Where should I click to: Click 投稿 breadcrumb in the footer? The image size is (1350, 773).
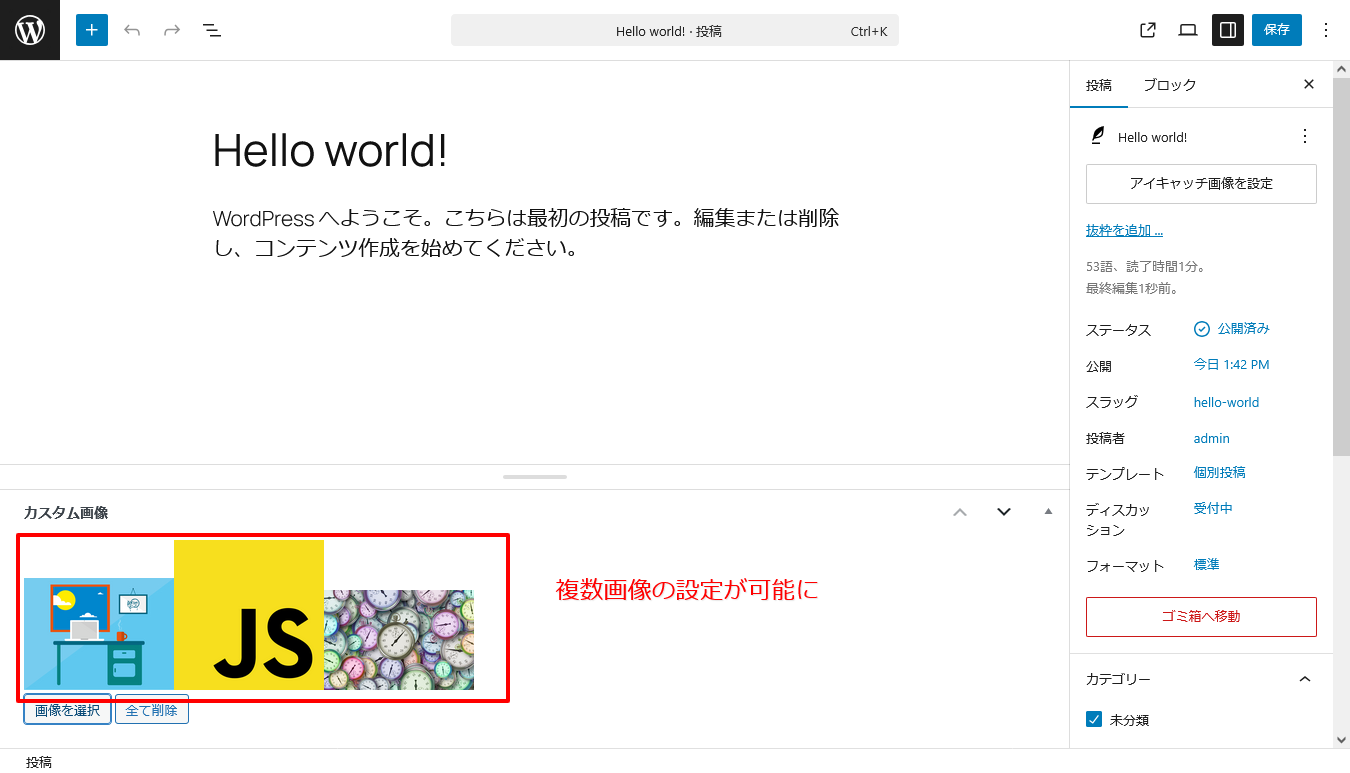[39, 762]
